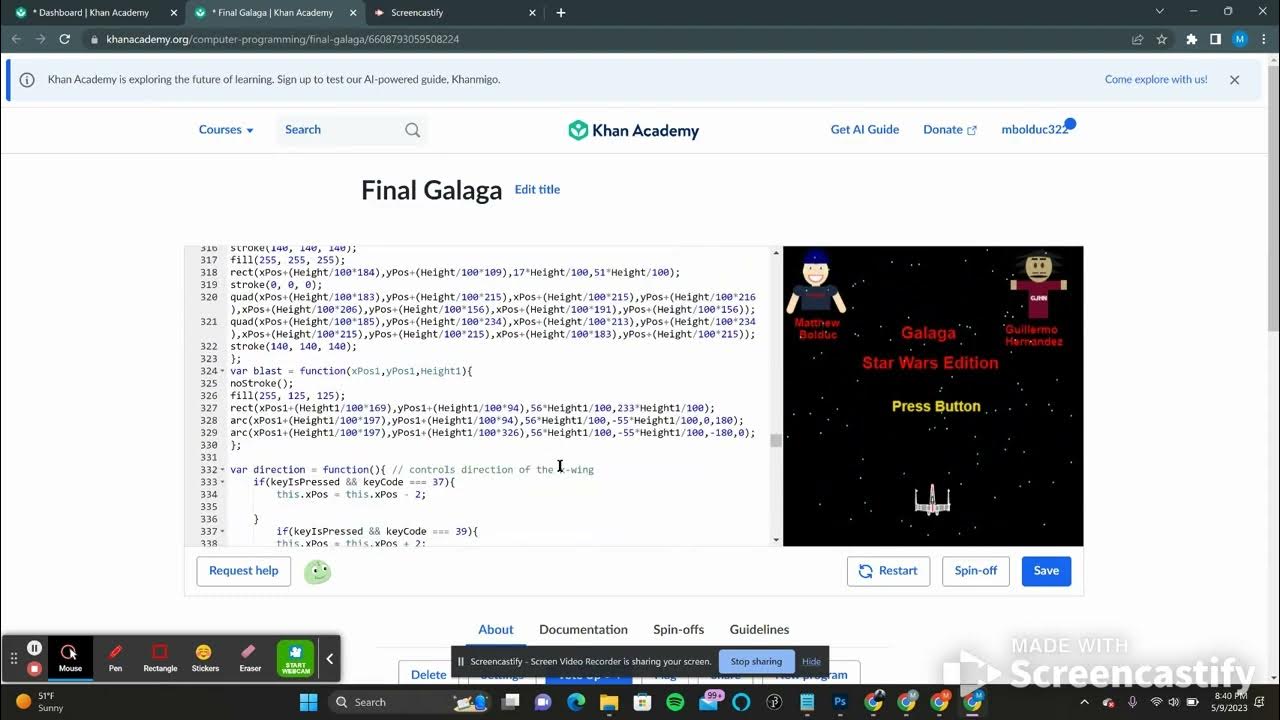The width and height of the screenshot is (1280, 720).
Task: Dismiss the Khanmigo banner with the X
Action: point(1234,80)
